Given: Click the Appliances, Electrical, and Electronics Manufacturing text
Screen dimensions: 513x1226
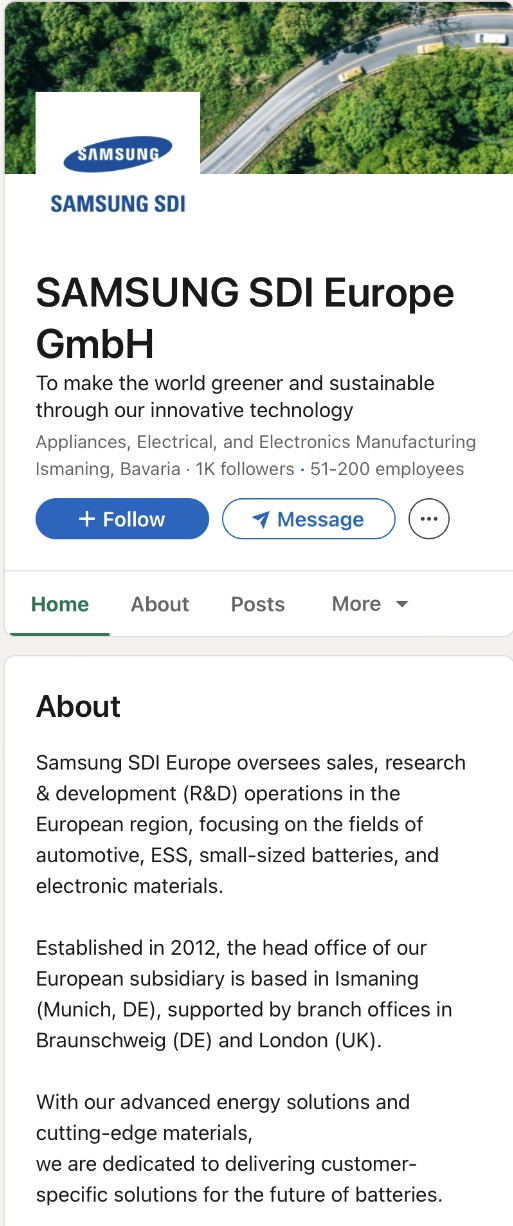Looking at the screenshot, I should point(256,442).
